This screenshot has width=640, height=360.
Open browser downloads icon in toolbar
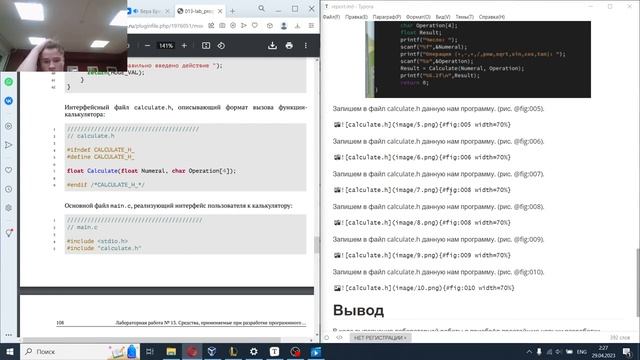[297, 26]
